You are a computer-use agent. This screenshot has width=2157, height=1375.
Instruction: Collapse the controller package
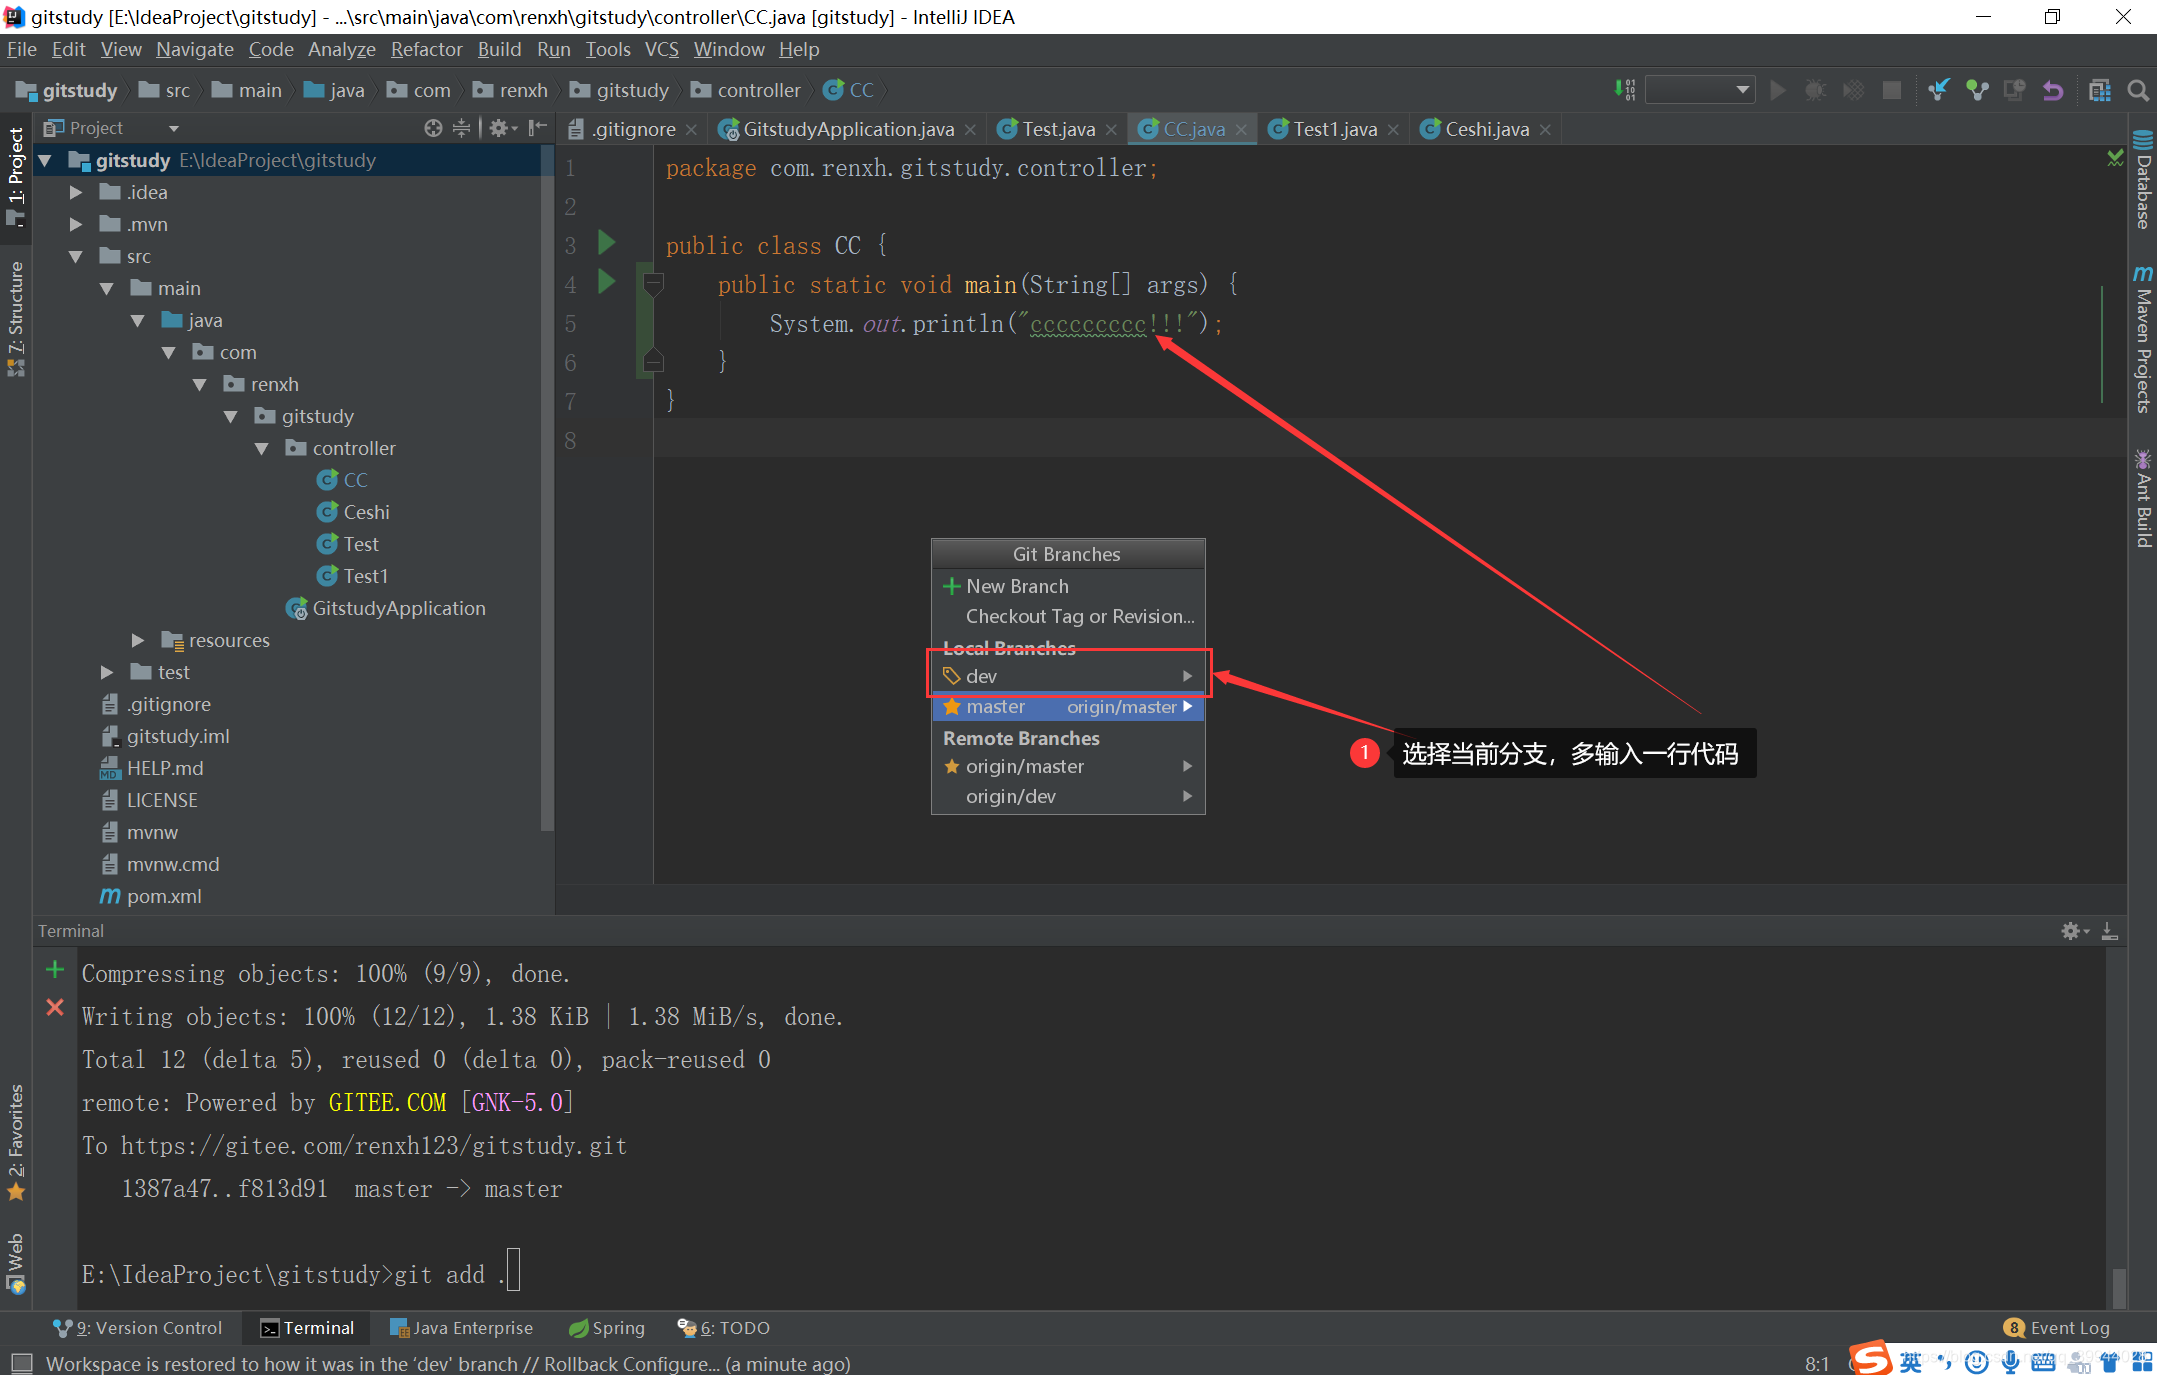pos(262,448)
